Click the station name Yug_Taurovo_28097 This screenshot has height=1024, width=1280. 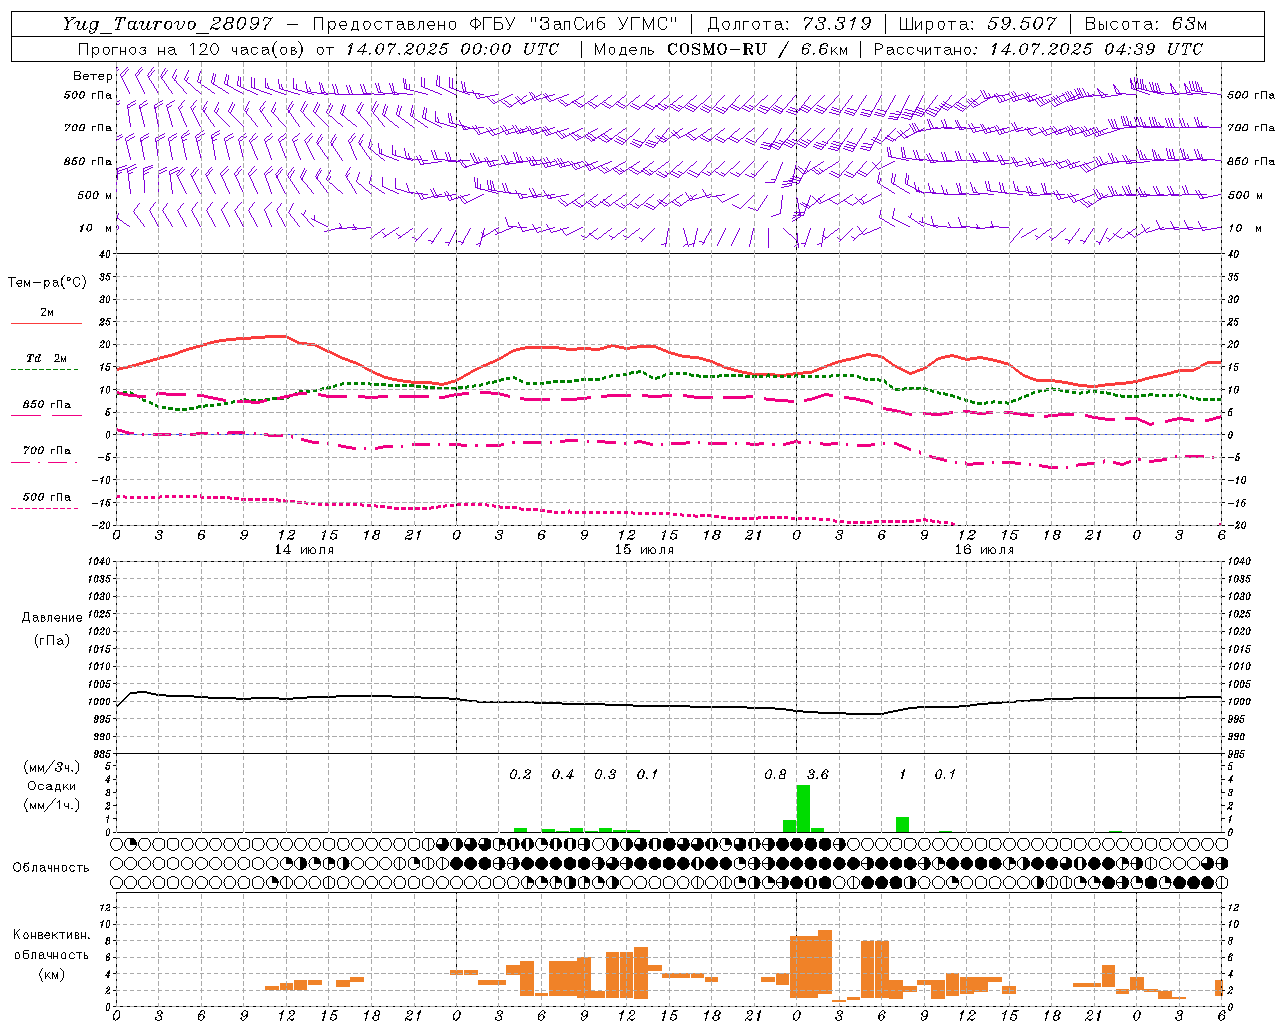tap(167, 24)
